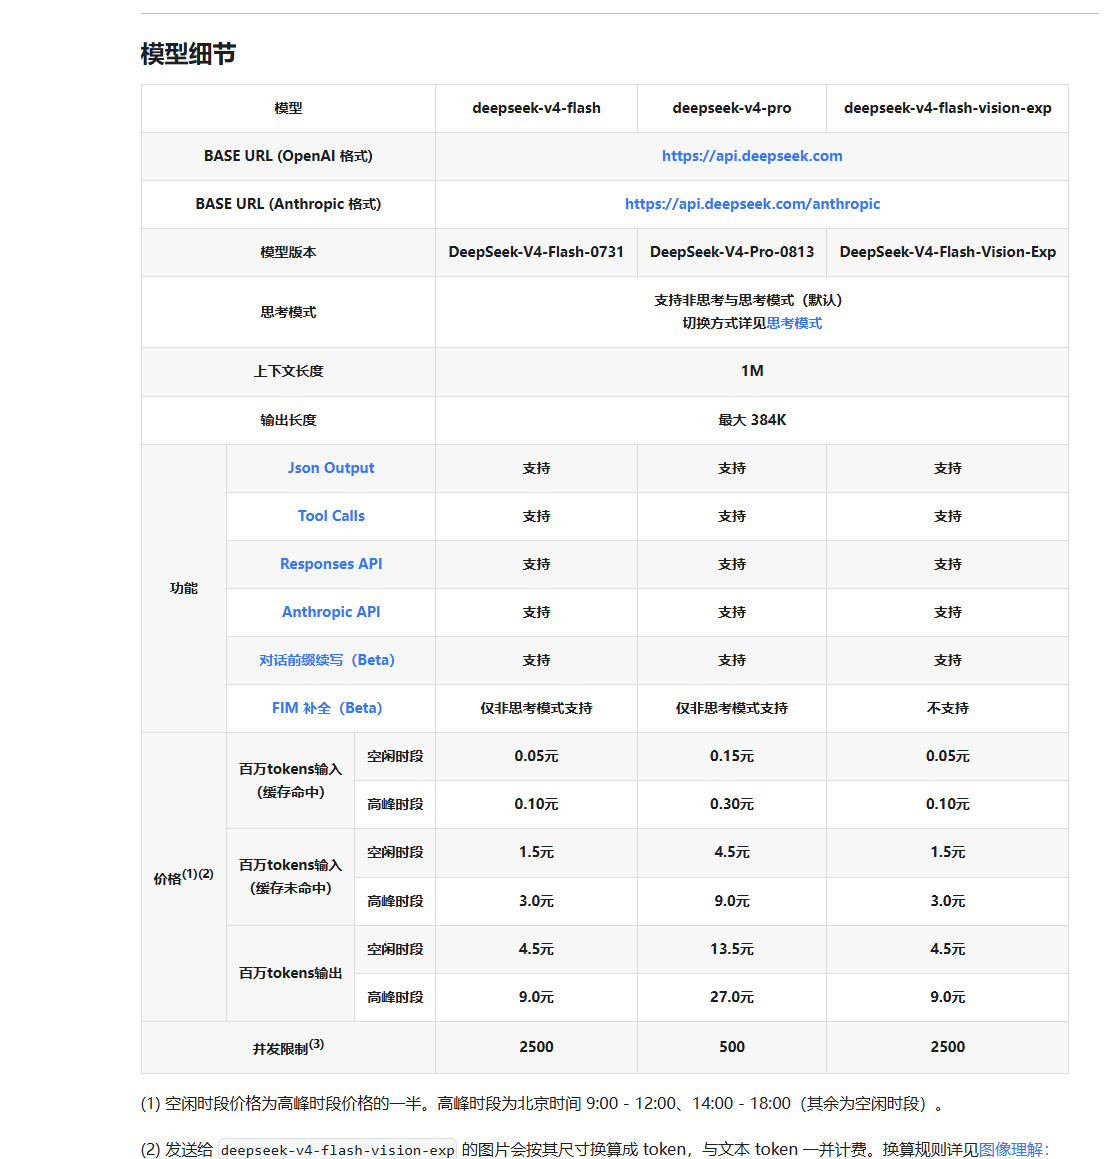This screenshot has width=1107, height=1159.
Task: Click the 0.15元 price cell
Action: pyautogui.click(x=732, y=756)
